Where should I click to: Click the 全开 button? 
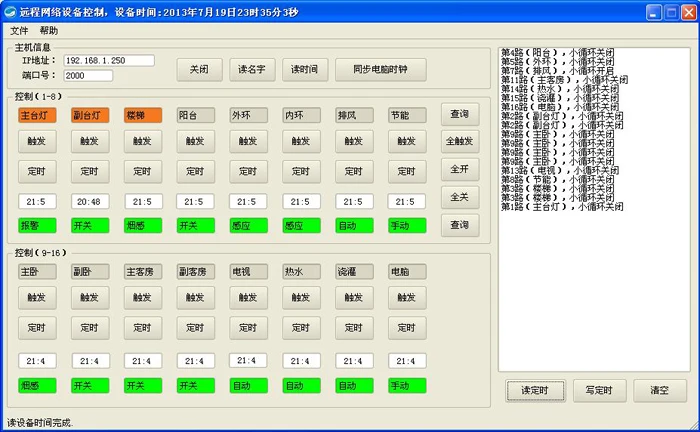(460, 170)
